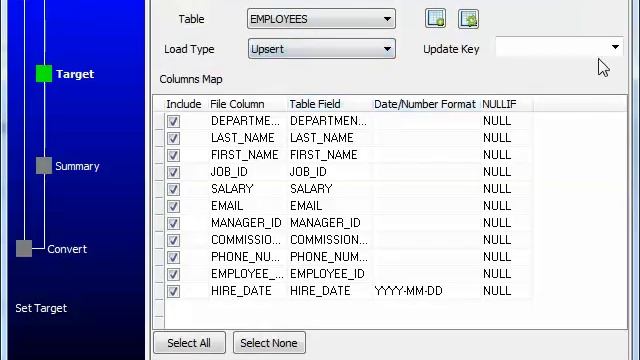Go to the Convert wizard step
Image resolution: width=640 pixels, height=360 pixels.
click(x=67, y=249)
